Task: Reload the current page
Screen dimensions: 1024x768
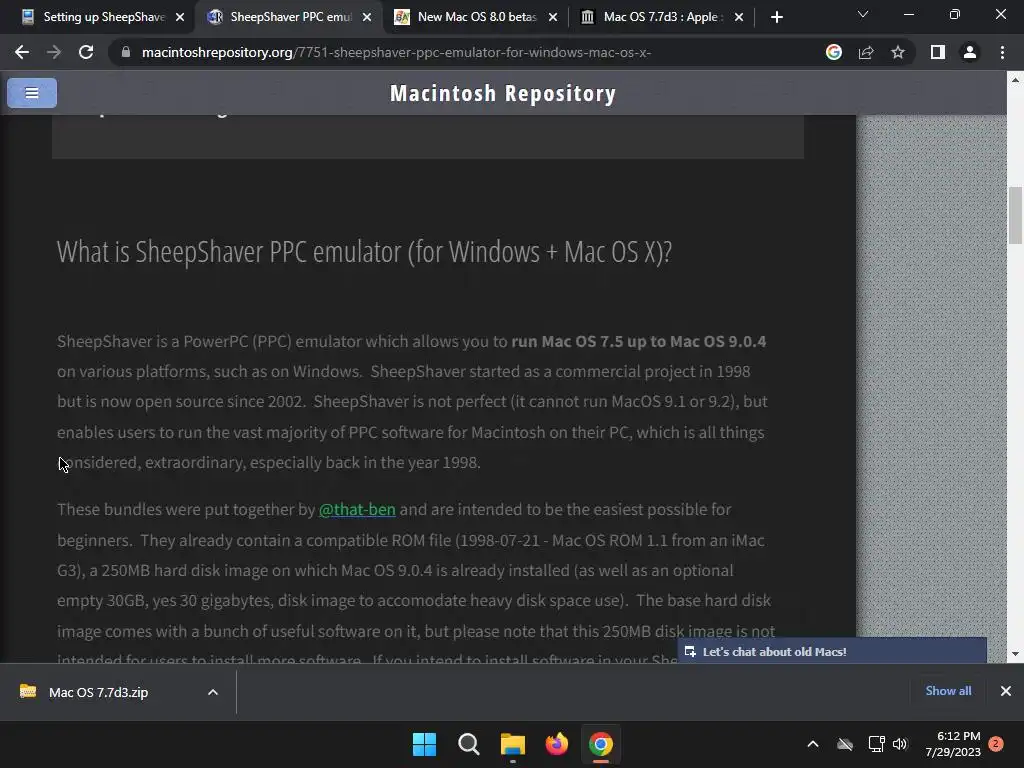Action: click(86, 52)
